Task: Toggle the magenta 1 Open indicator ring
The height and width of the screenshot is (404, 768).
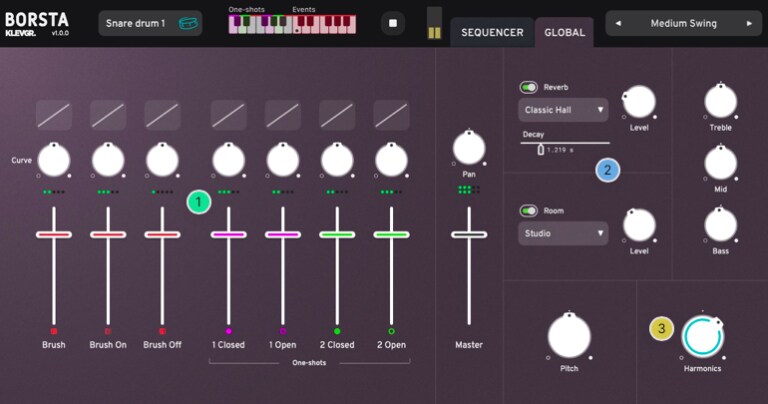Action: (x=283, y=332)
